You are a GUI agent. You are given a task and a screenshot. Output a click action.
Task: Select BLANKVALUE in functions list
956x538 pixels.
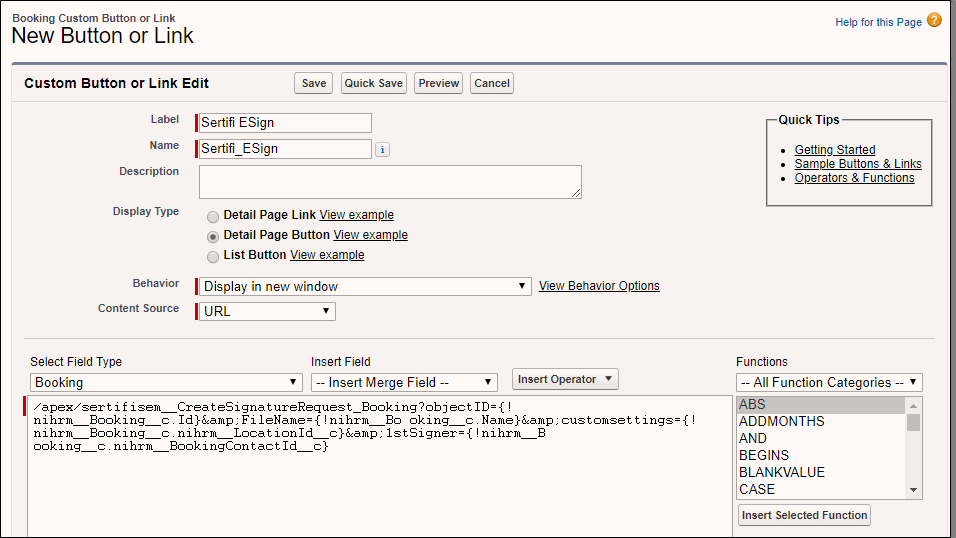click(x=821, y=473)
